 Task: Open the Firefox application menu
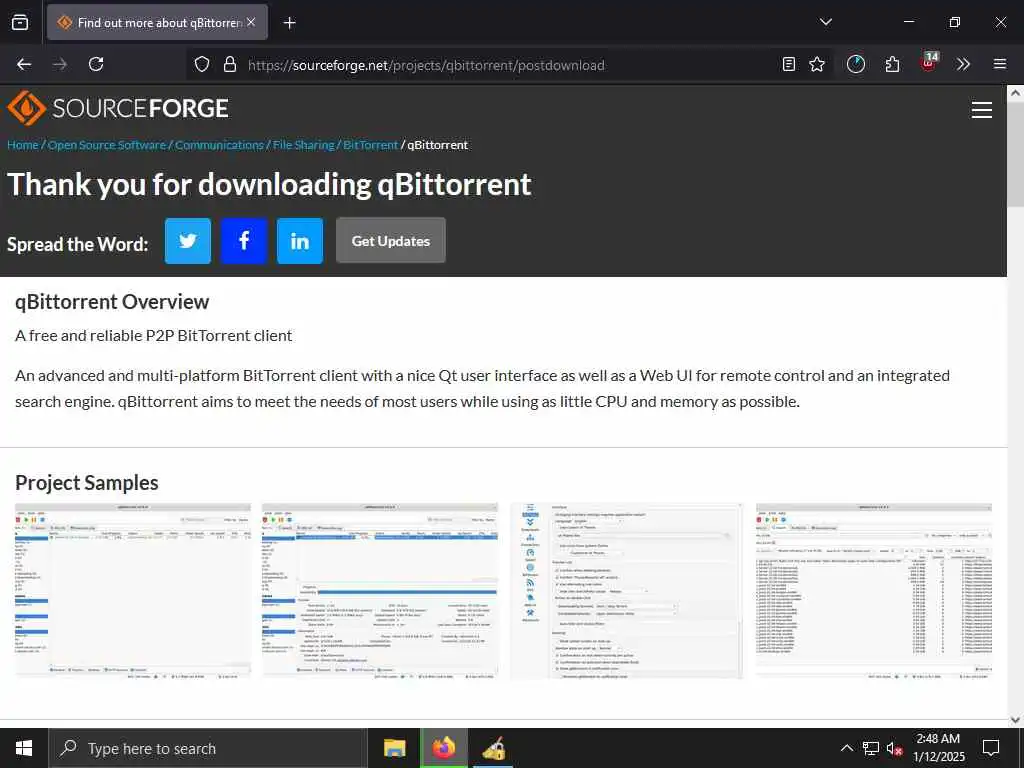coord(1000,64)
